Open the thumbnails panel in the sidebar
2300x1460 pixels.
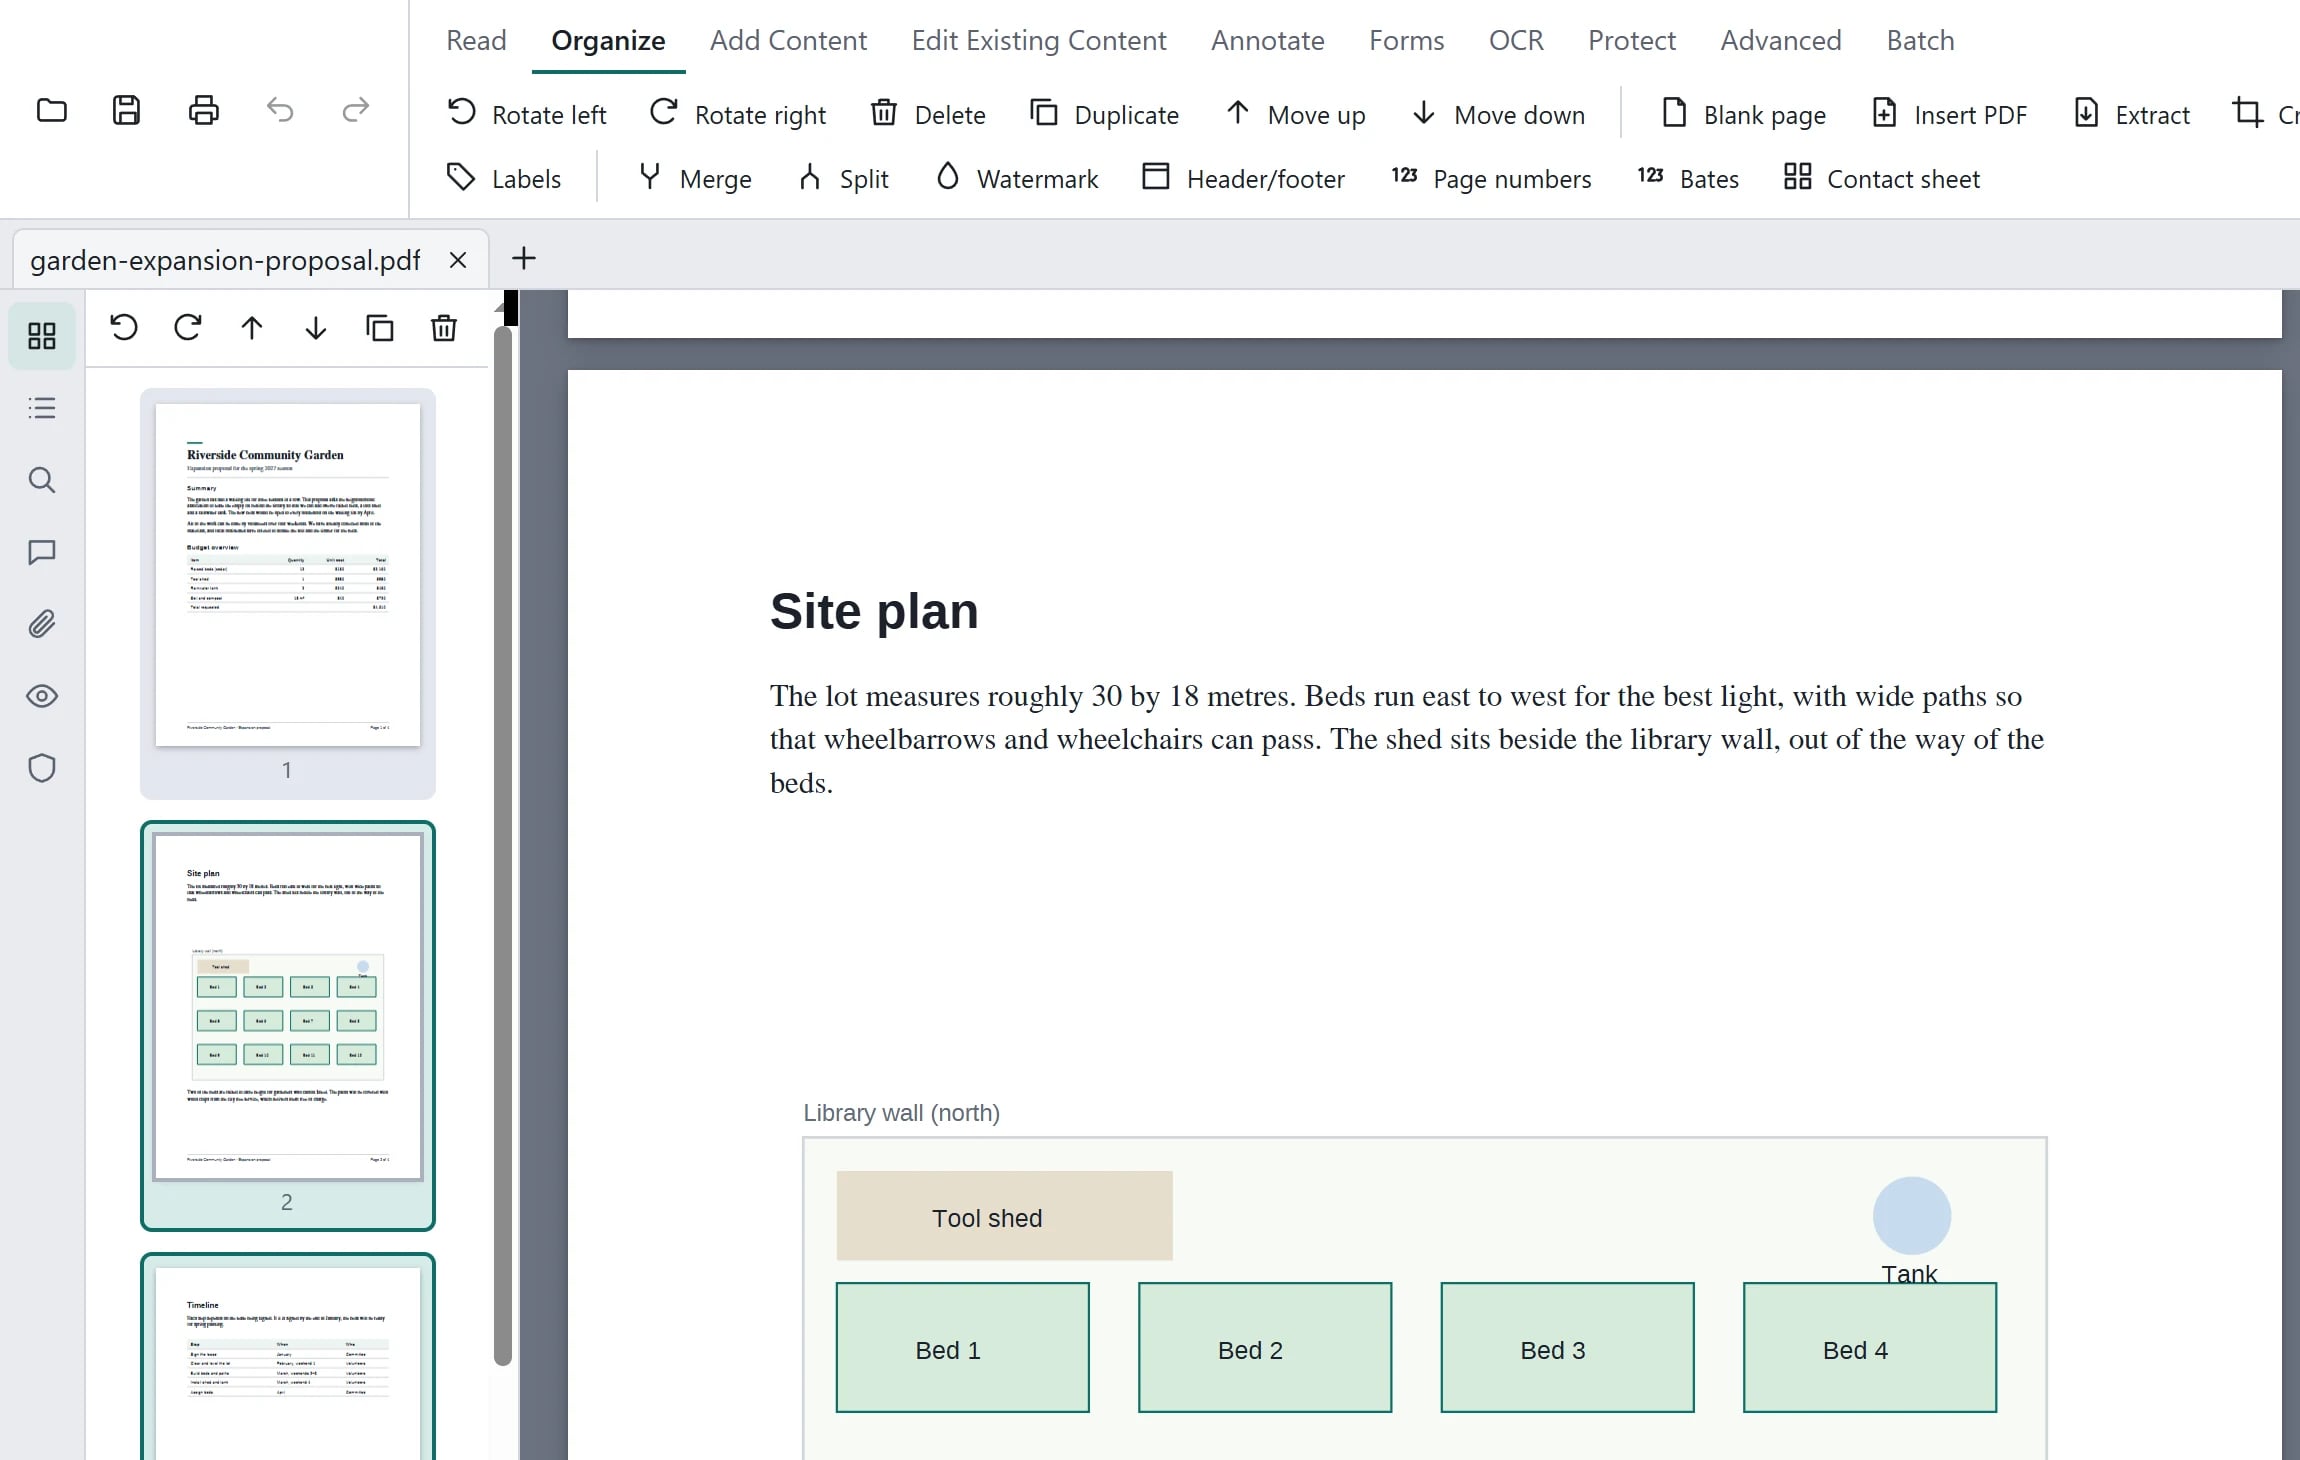pos(42,336)
